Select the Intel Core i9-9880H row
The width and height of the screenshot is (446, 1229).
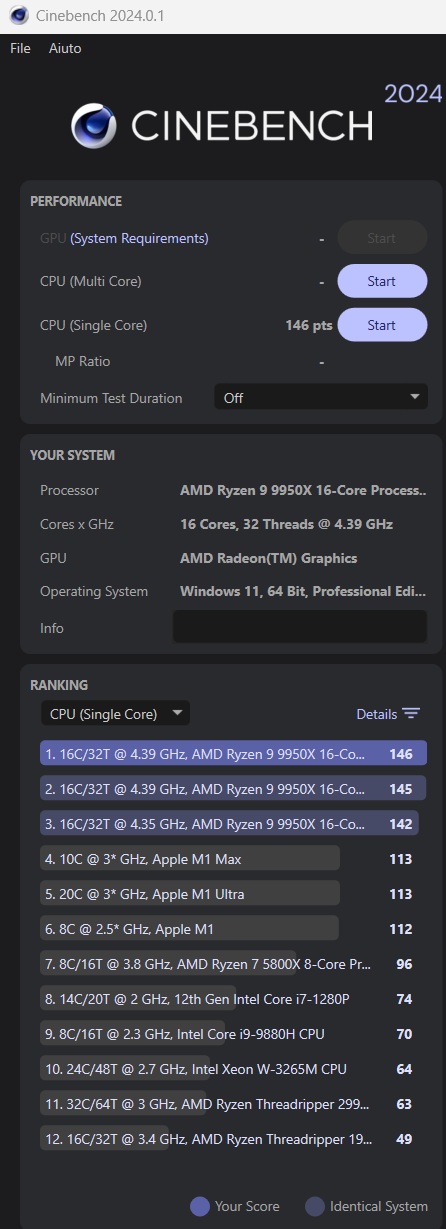click(x=233, y=1034)
